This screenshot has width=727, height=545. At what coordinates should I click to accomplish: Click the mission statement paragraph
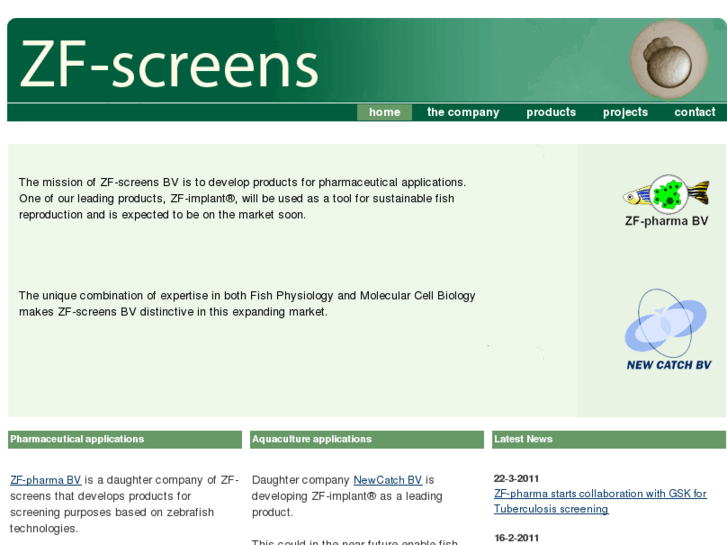[242, 199]
